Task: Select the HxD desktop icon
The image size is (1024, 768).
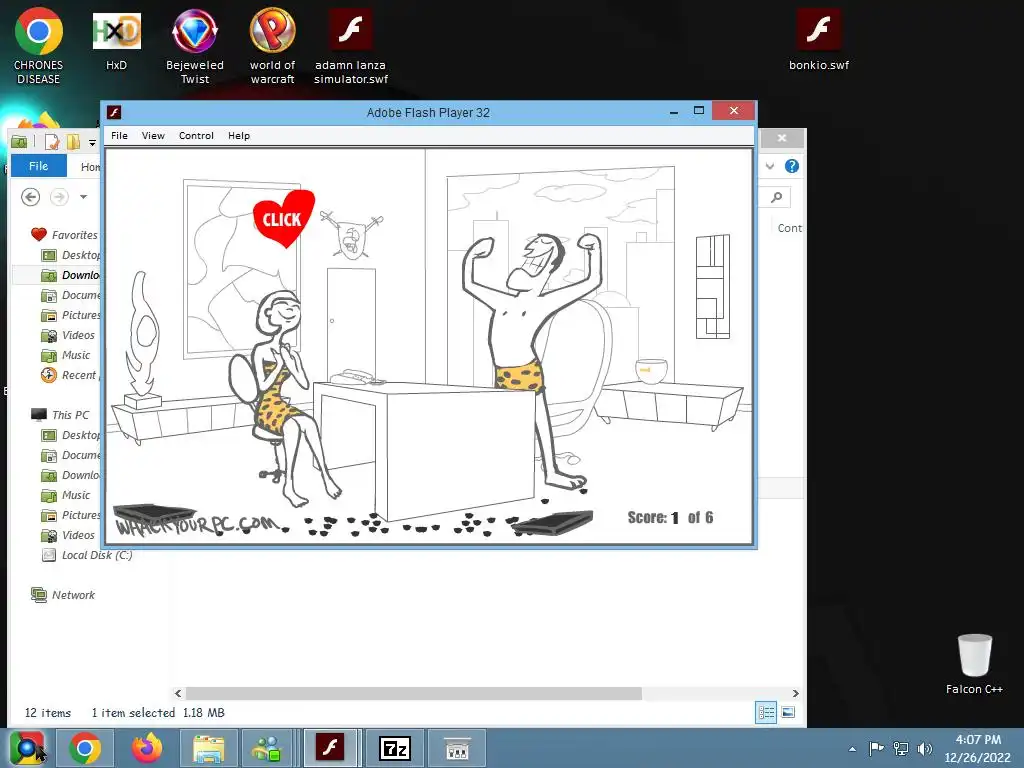Action: pos(116,41)
